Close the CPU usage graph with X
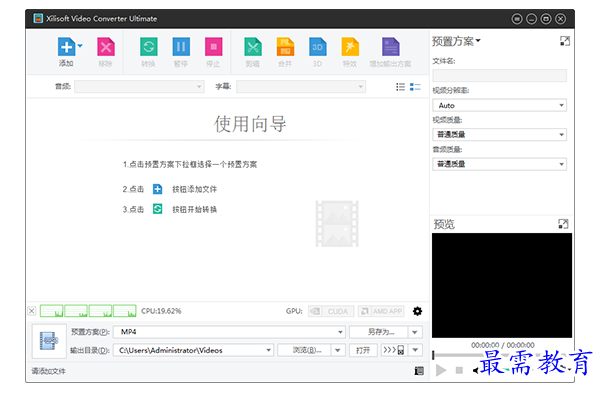 point(32,311)
